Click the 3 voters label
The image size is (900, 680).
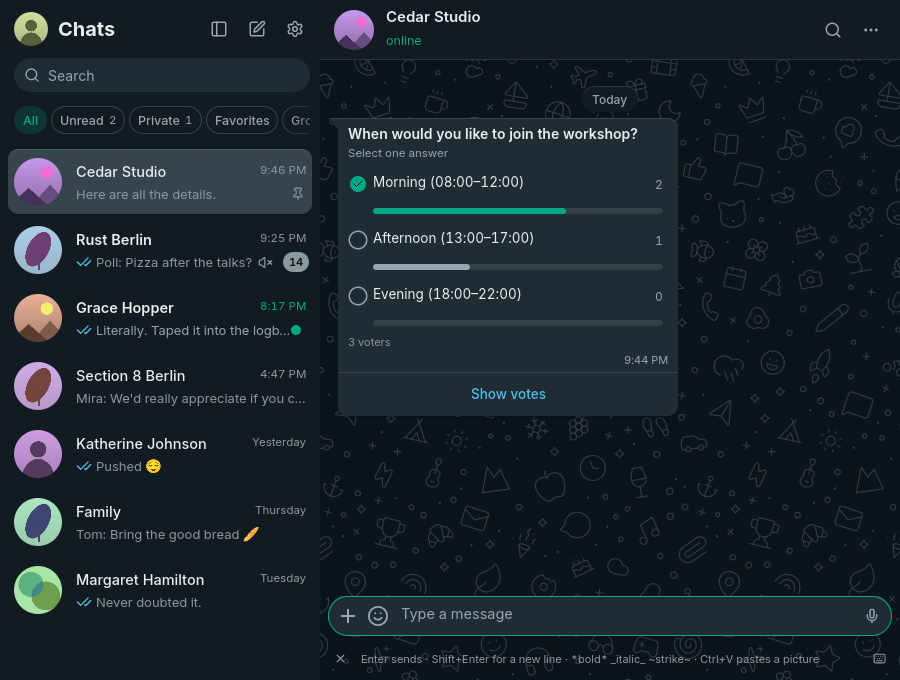point(369,342)
